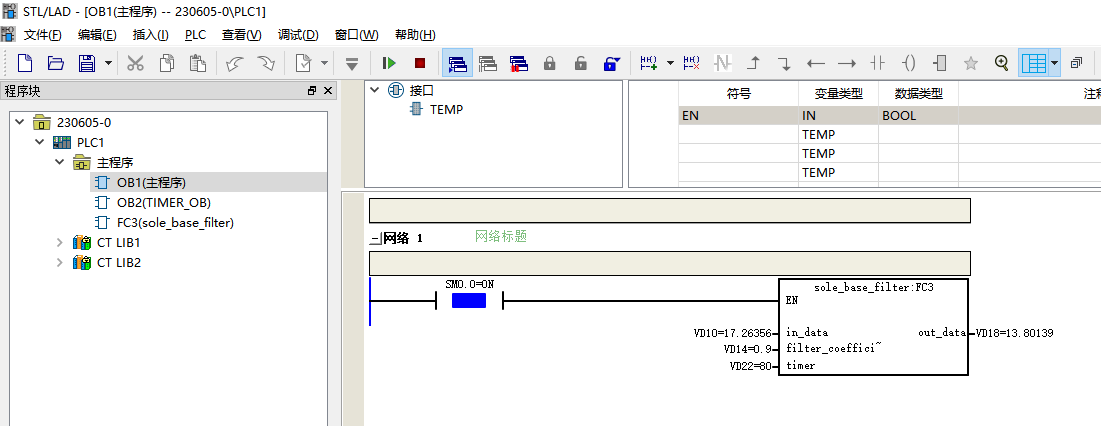This screenshot has width=1101, height=426.
Task: Collapse the 主程序 folder node
Action: click(x=59, y=162)
